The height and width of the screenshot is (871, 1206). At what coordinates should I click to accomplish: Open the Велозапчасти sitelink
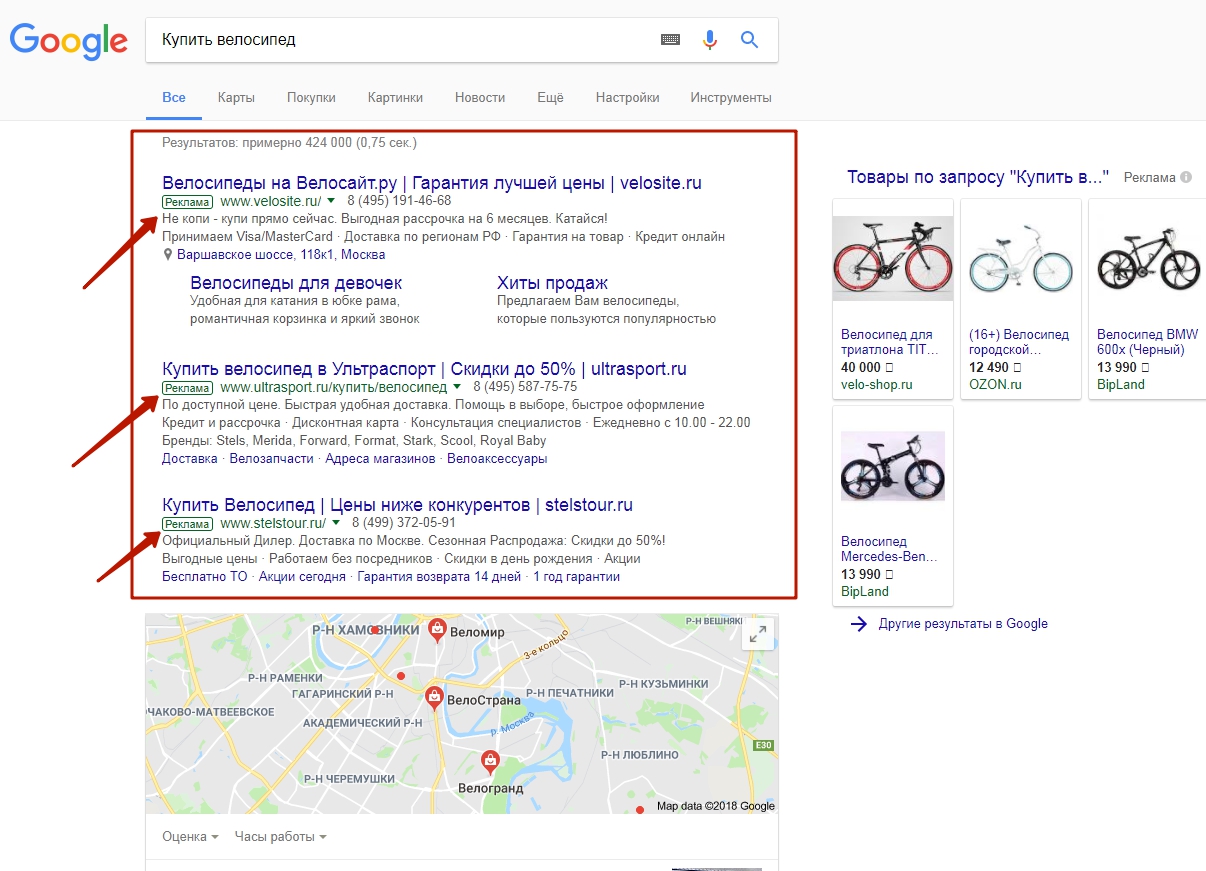tap(272, 459)
